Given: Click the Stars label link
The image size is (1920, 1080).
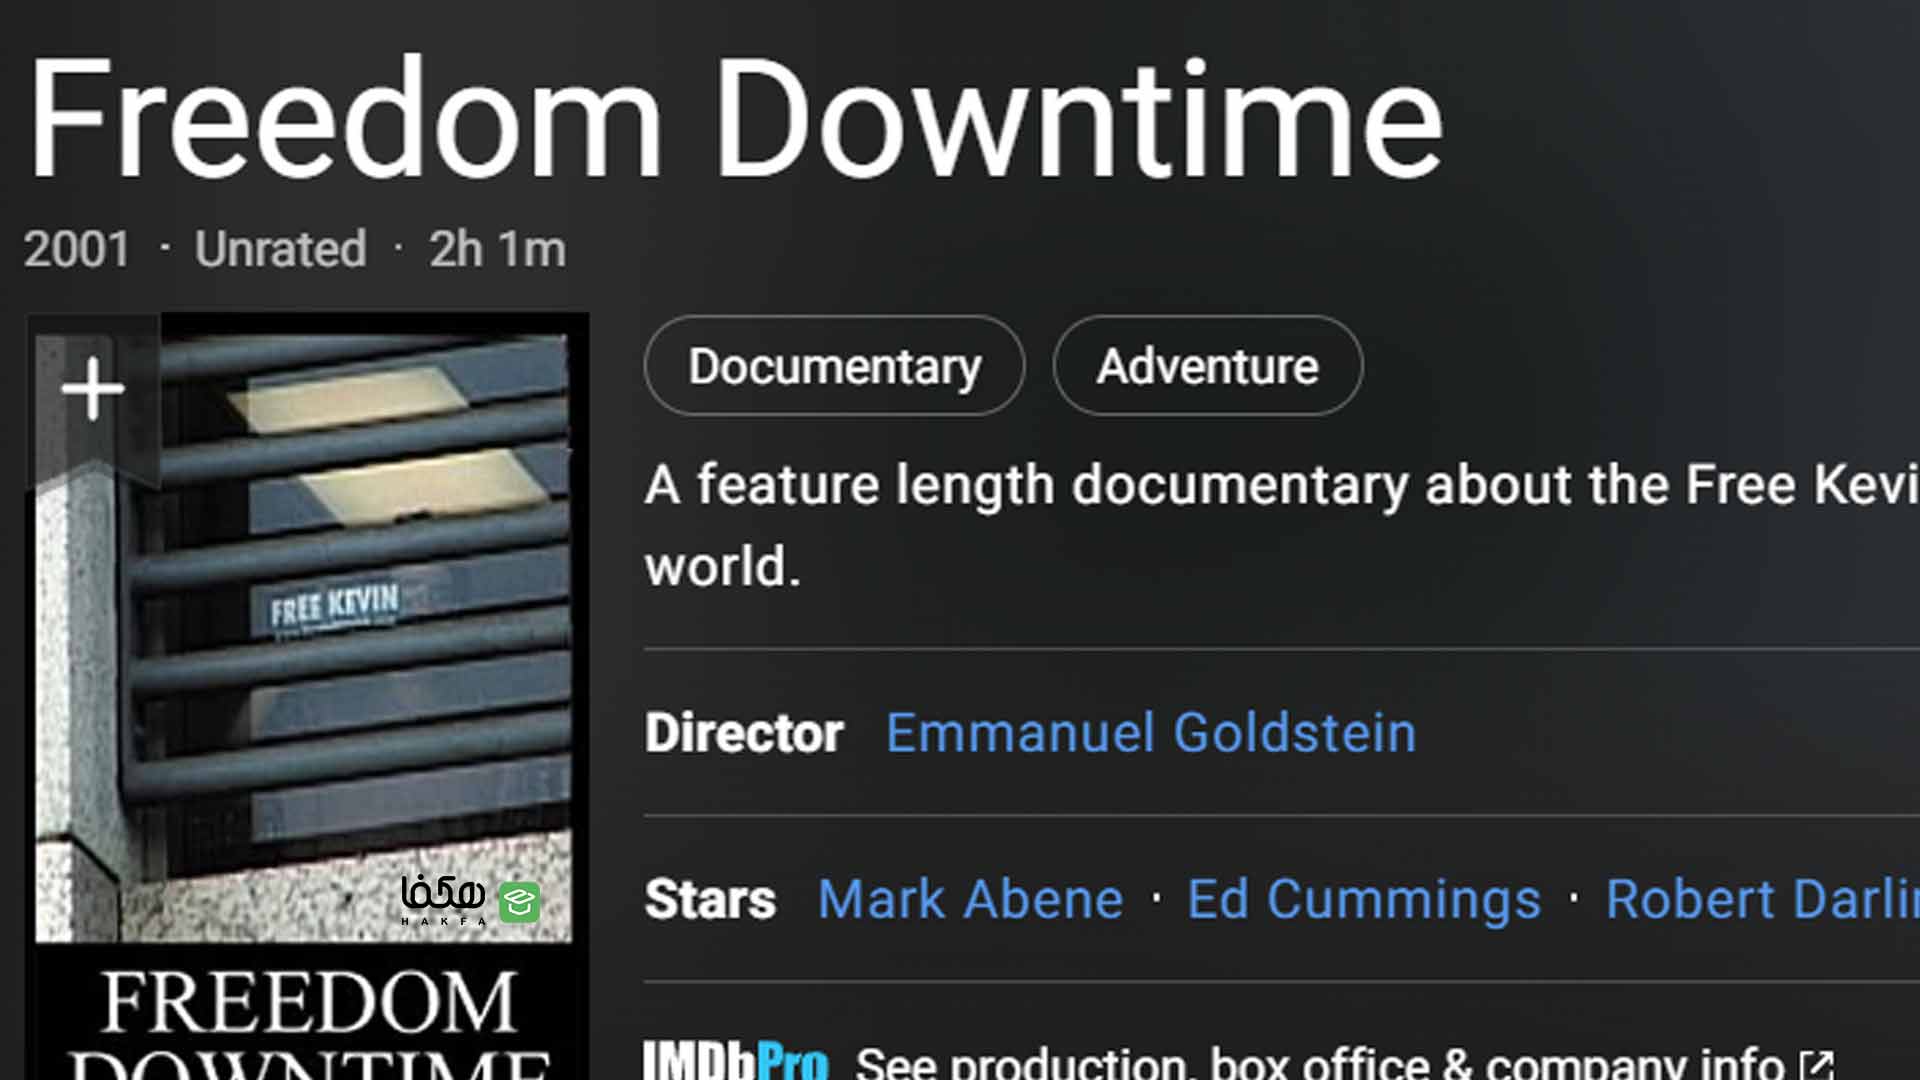Looking at the screenshot, I should [x=710, y=899].
